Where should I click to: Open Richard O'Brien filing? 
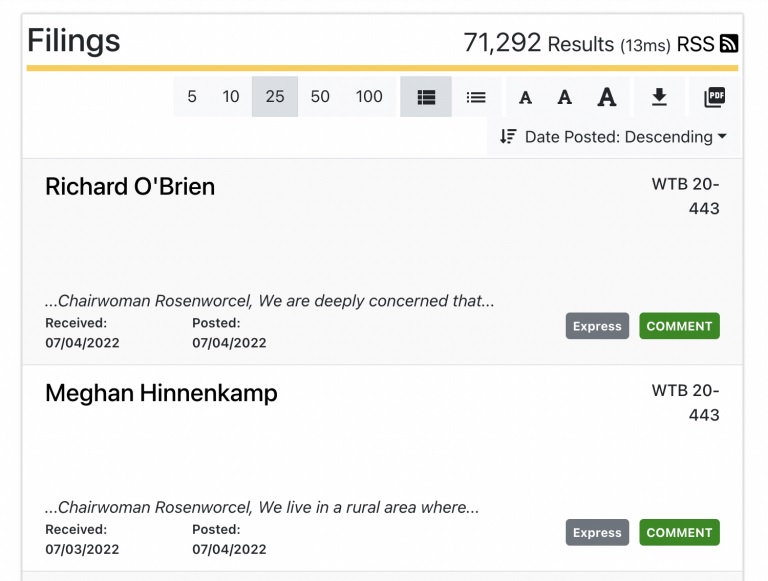tap(130, 187)
